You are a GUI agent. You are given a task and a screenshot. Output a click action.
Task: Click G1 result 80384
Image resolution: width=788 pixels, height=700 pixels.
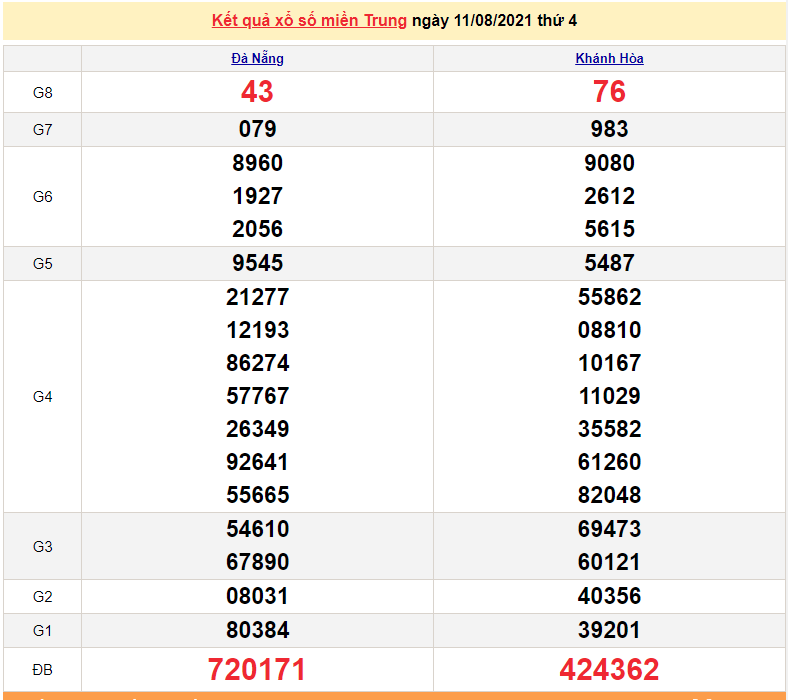tap(257, 630)
